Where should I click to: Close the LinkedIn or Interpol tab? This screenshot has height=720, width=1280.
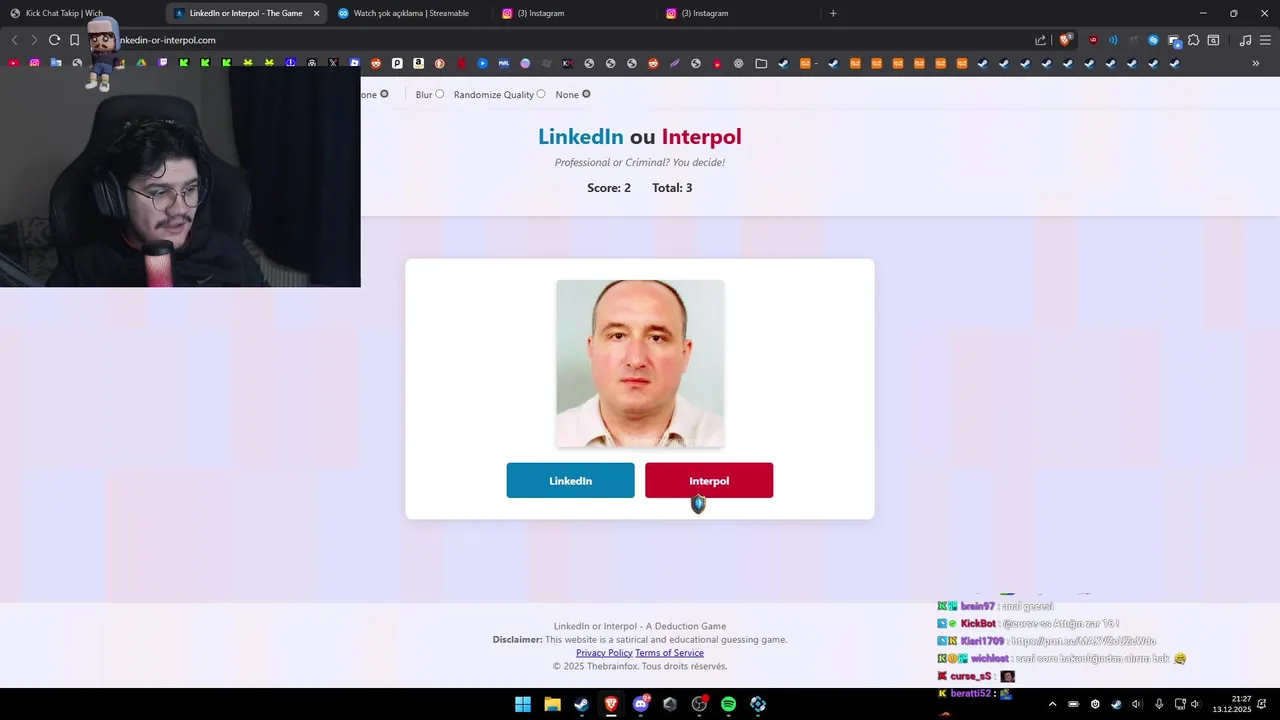coord(317,13)
